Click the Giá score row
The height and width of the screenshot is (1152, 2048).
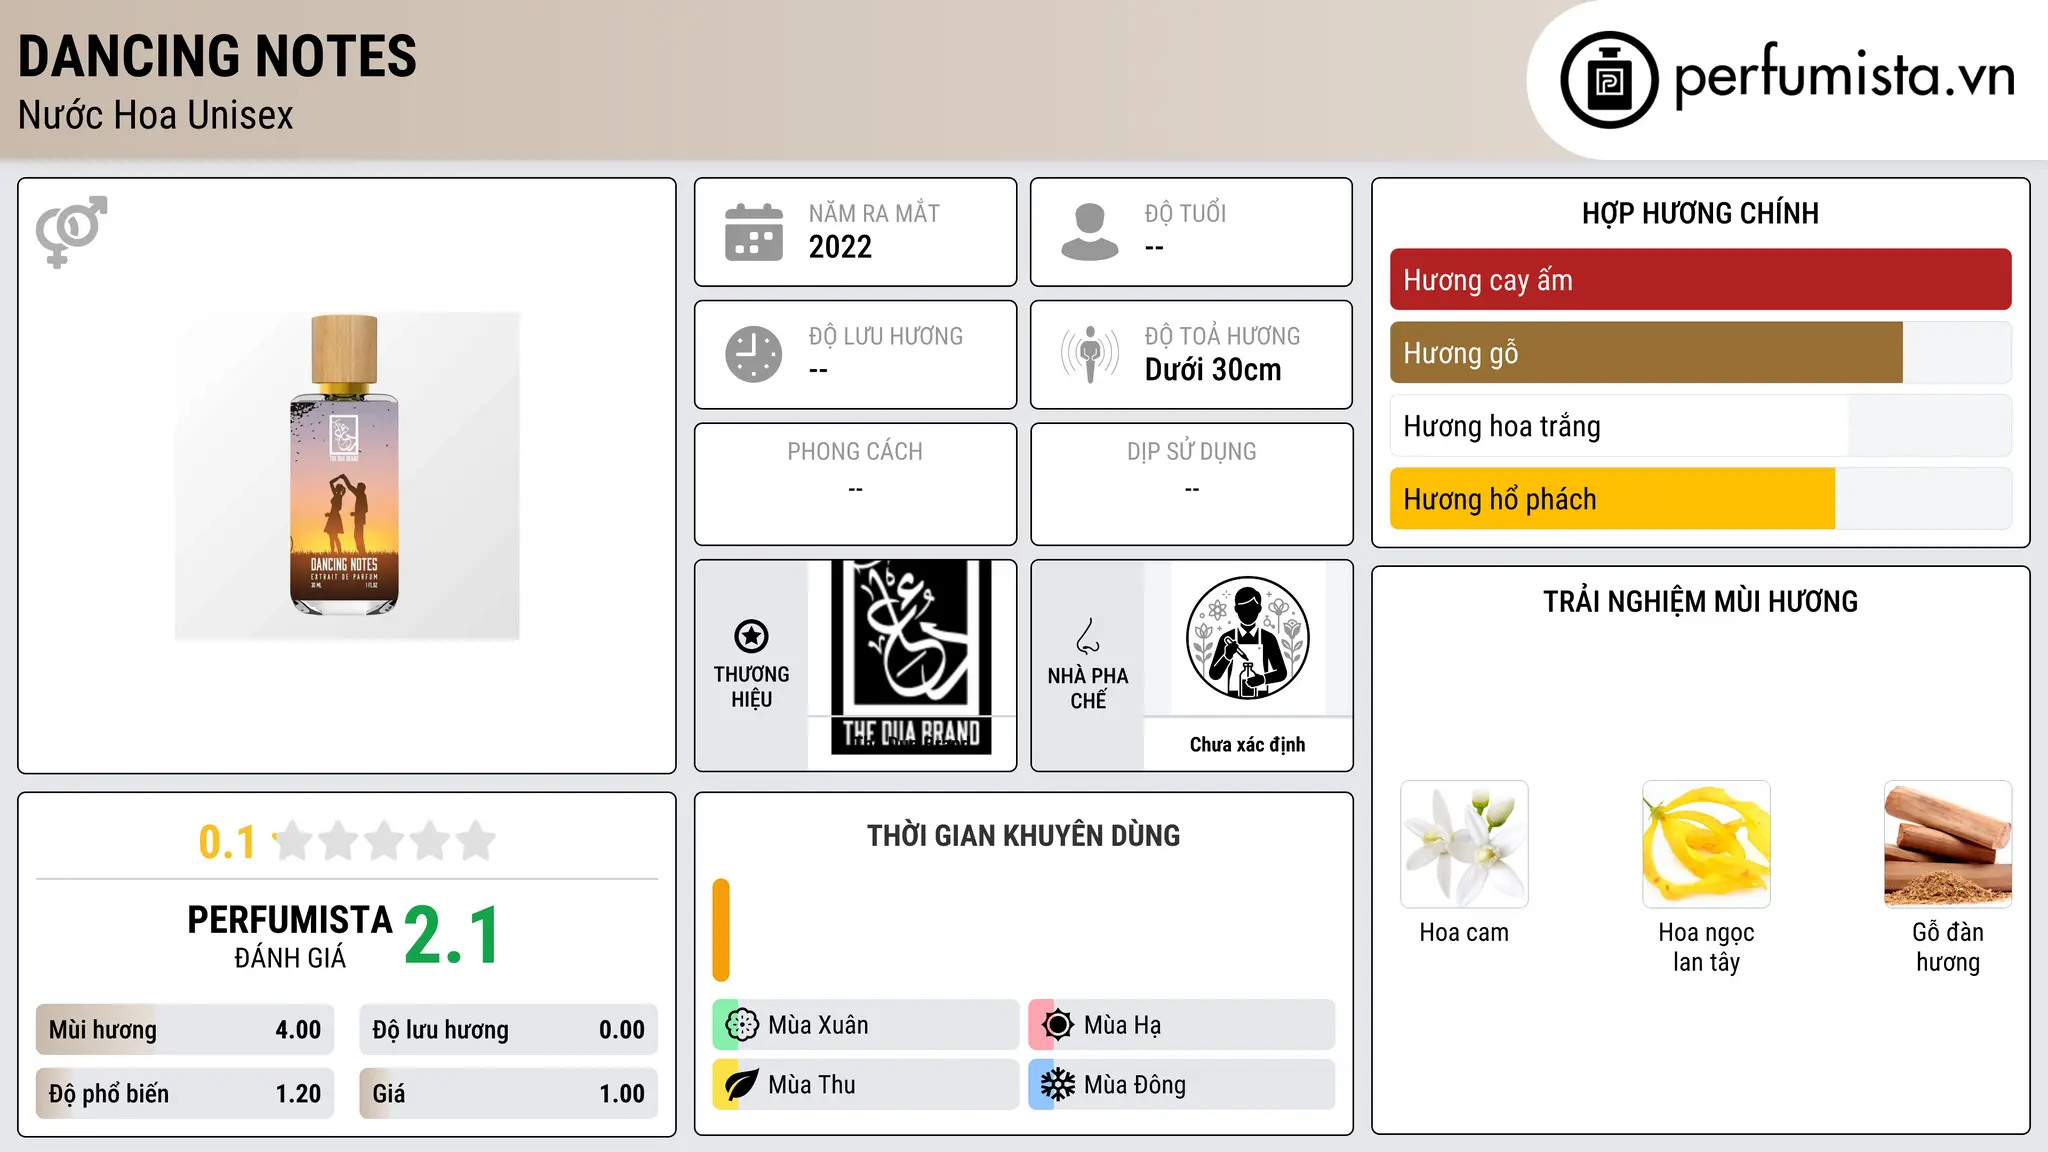click(508, 1094)
